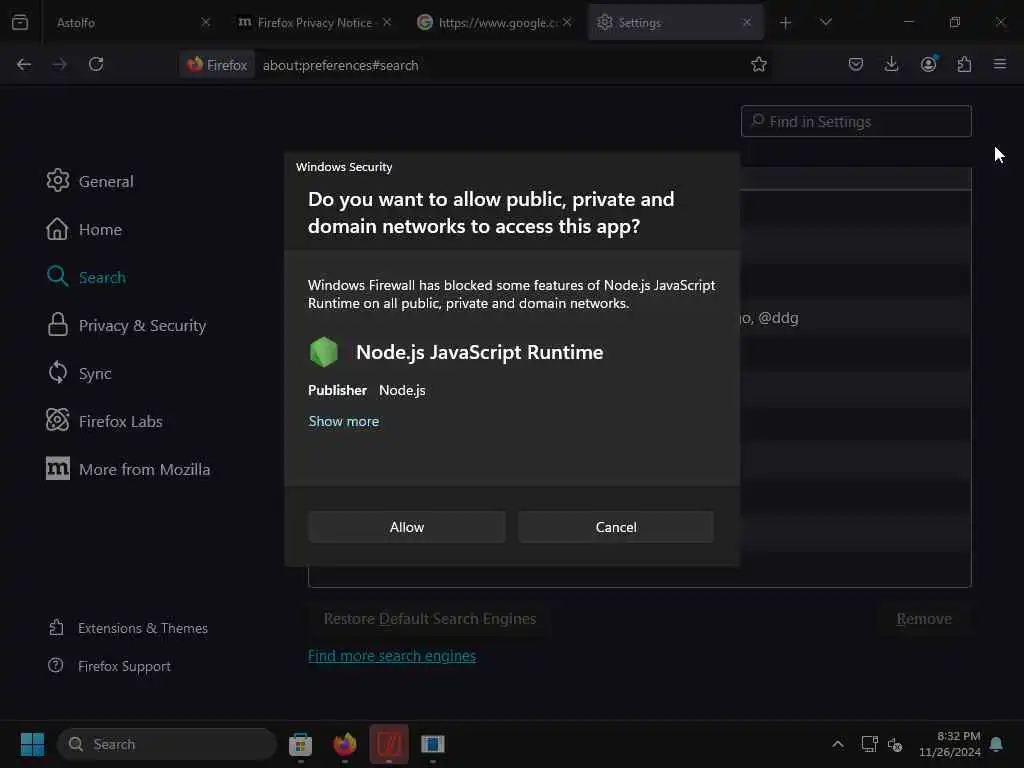Image resolution: width=1024 pixels, height=768 pixels.
Task: Go forward with the forward arrow
Action: [59, 64]
